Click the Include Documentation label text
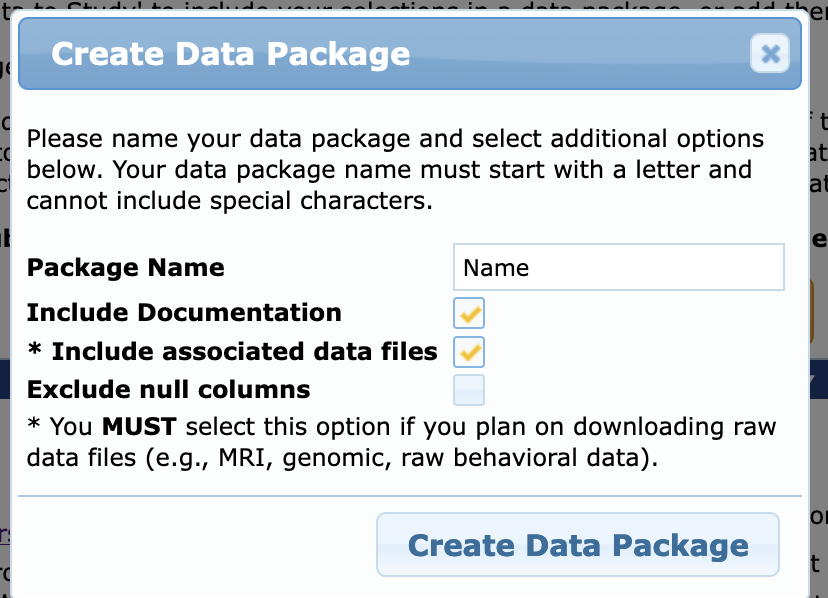The image size is (828, 598). [184, 312]
